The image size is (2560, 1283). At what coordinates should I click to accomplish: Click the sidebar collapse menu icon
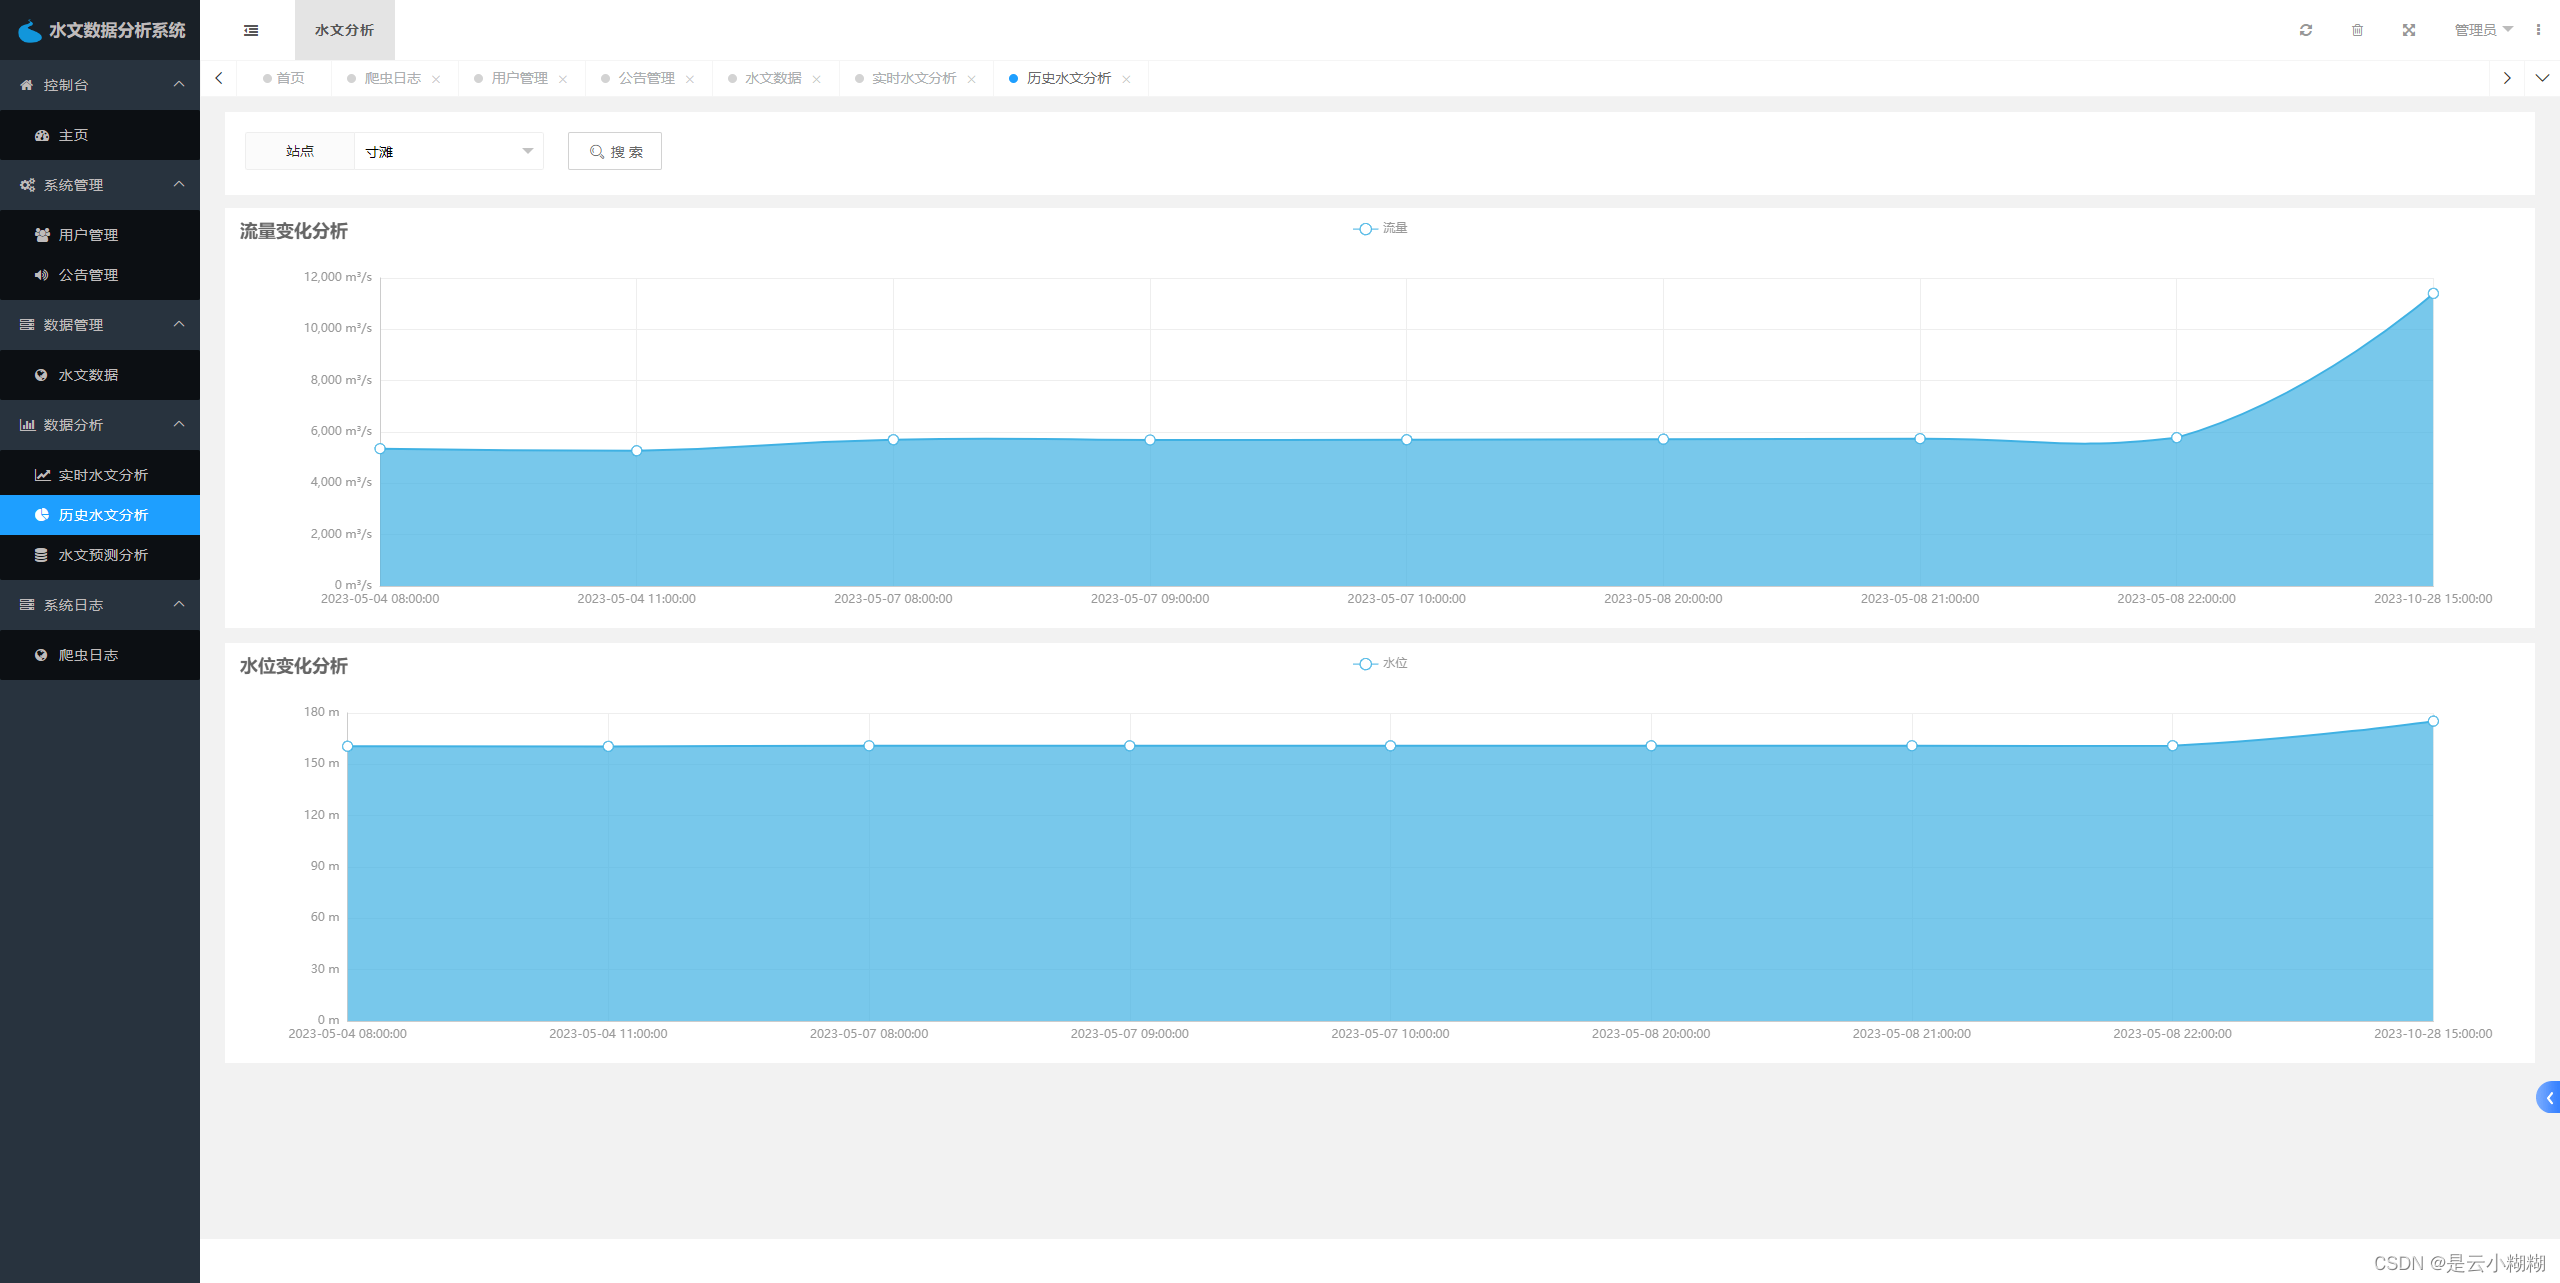(251, 30)
